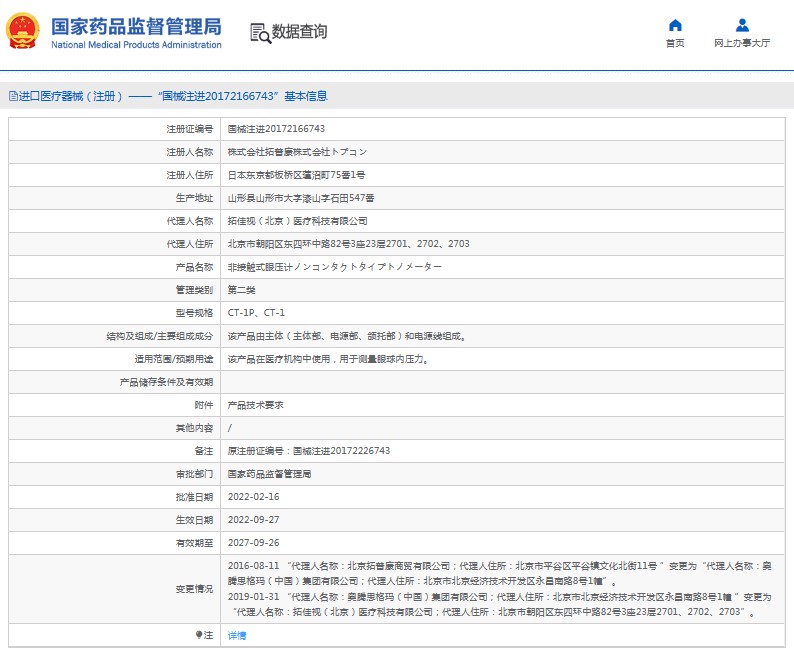Image resolution: width=794 pixels, height=653 pixels.
Task: Select production address 山形县山形市 value
Action: tap(301, 198)
